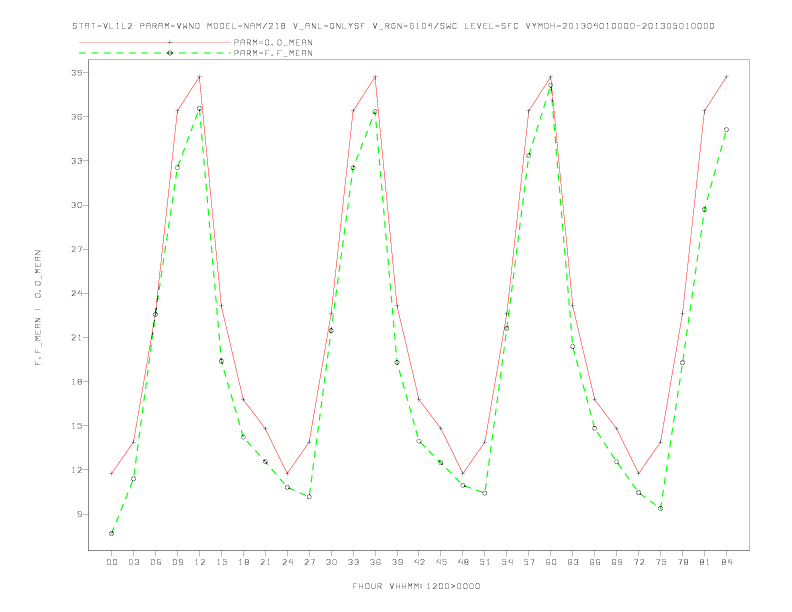Click the x-axis forecast hour label 45
Viewport: 792px width, 612px height.
pos(441,562)
